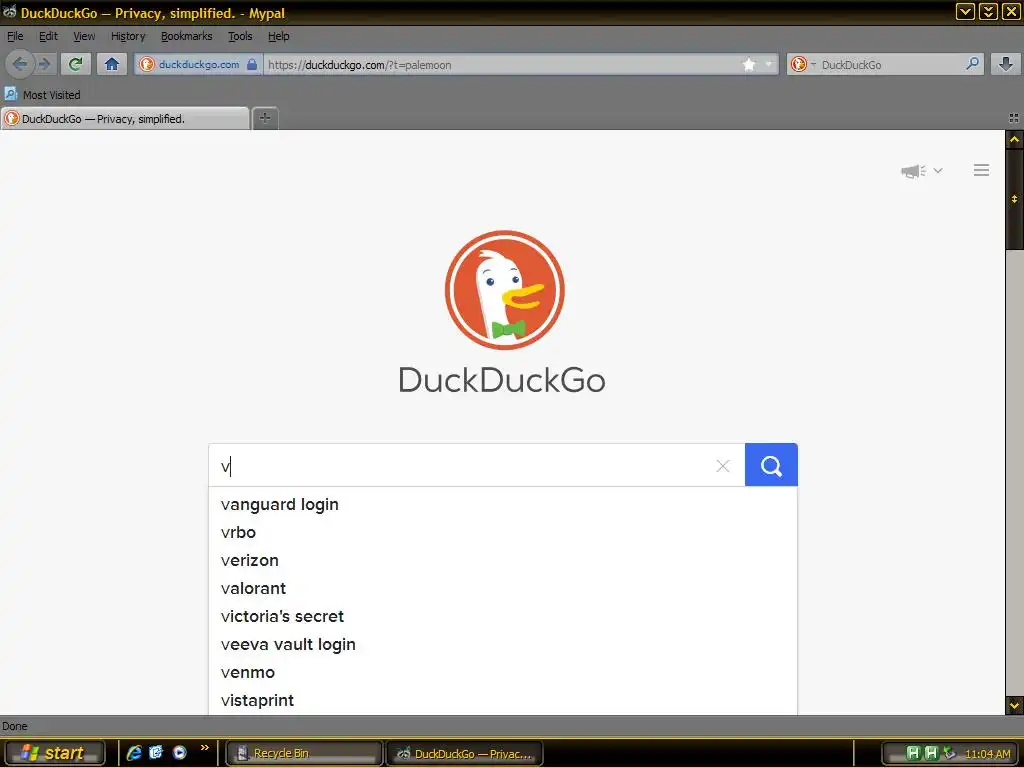Click the DuckDuckGo duck logo

tap(504, 290)
